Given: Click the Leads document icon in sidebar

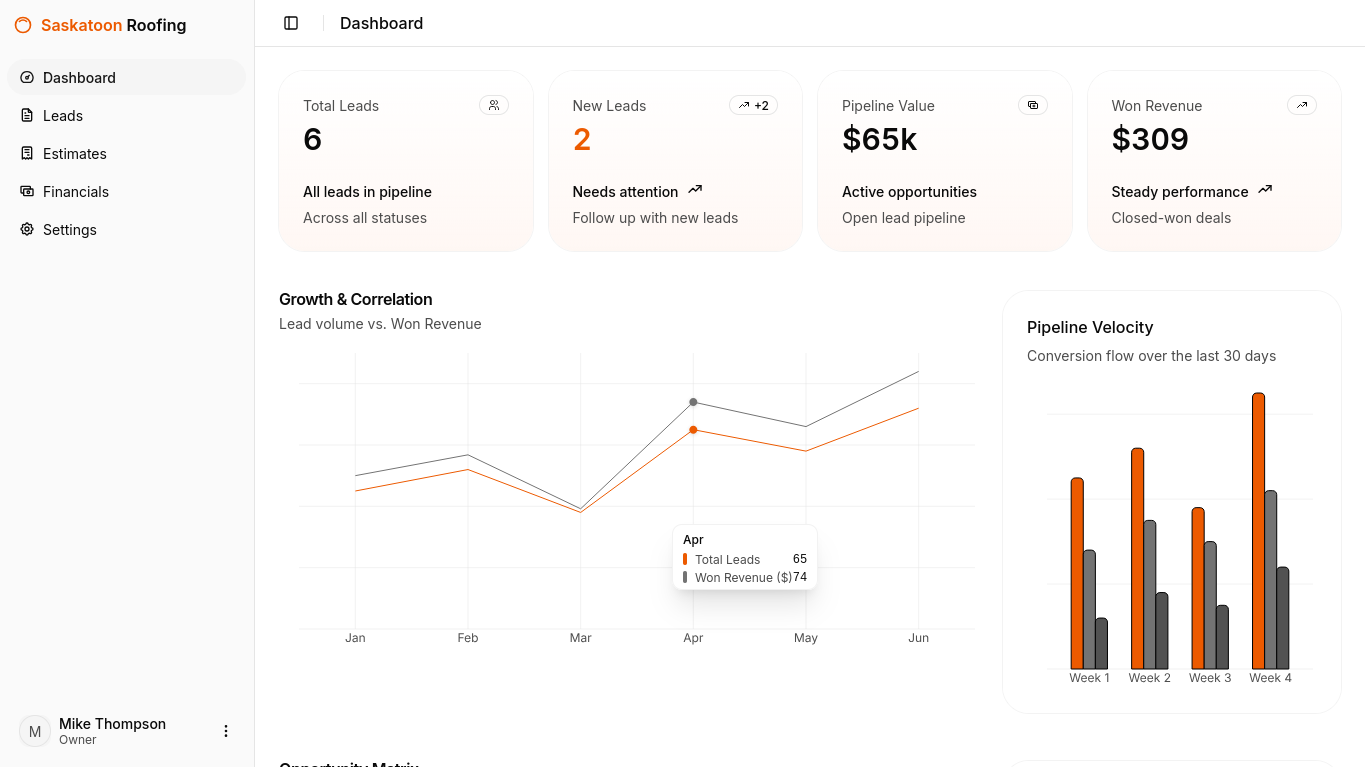Looking at the screenshot, I should (x=27, y=115).
